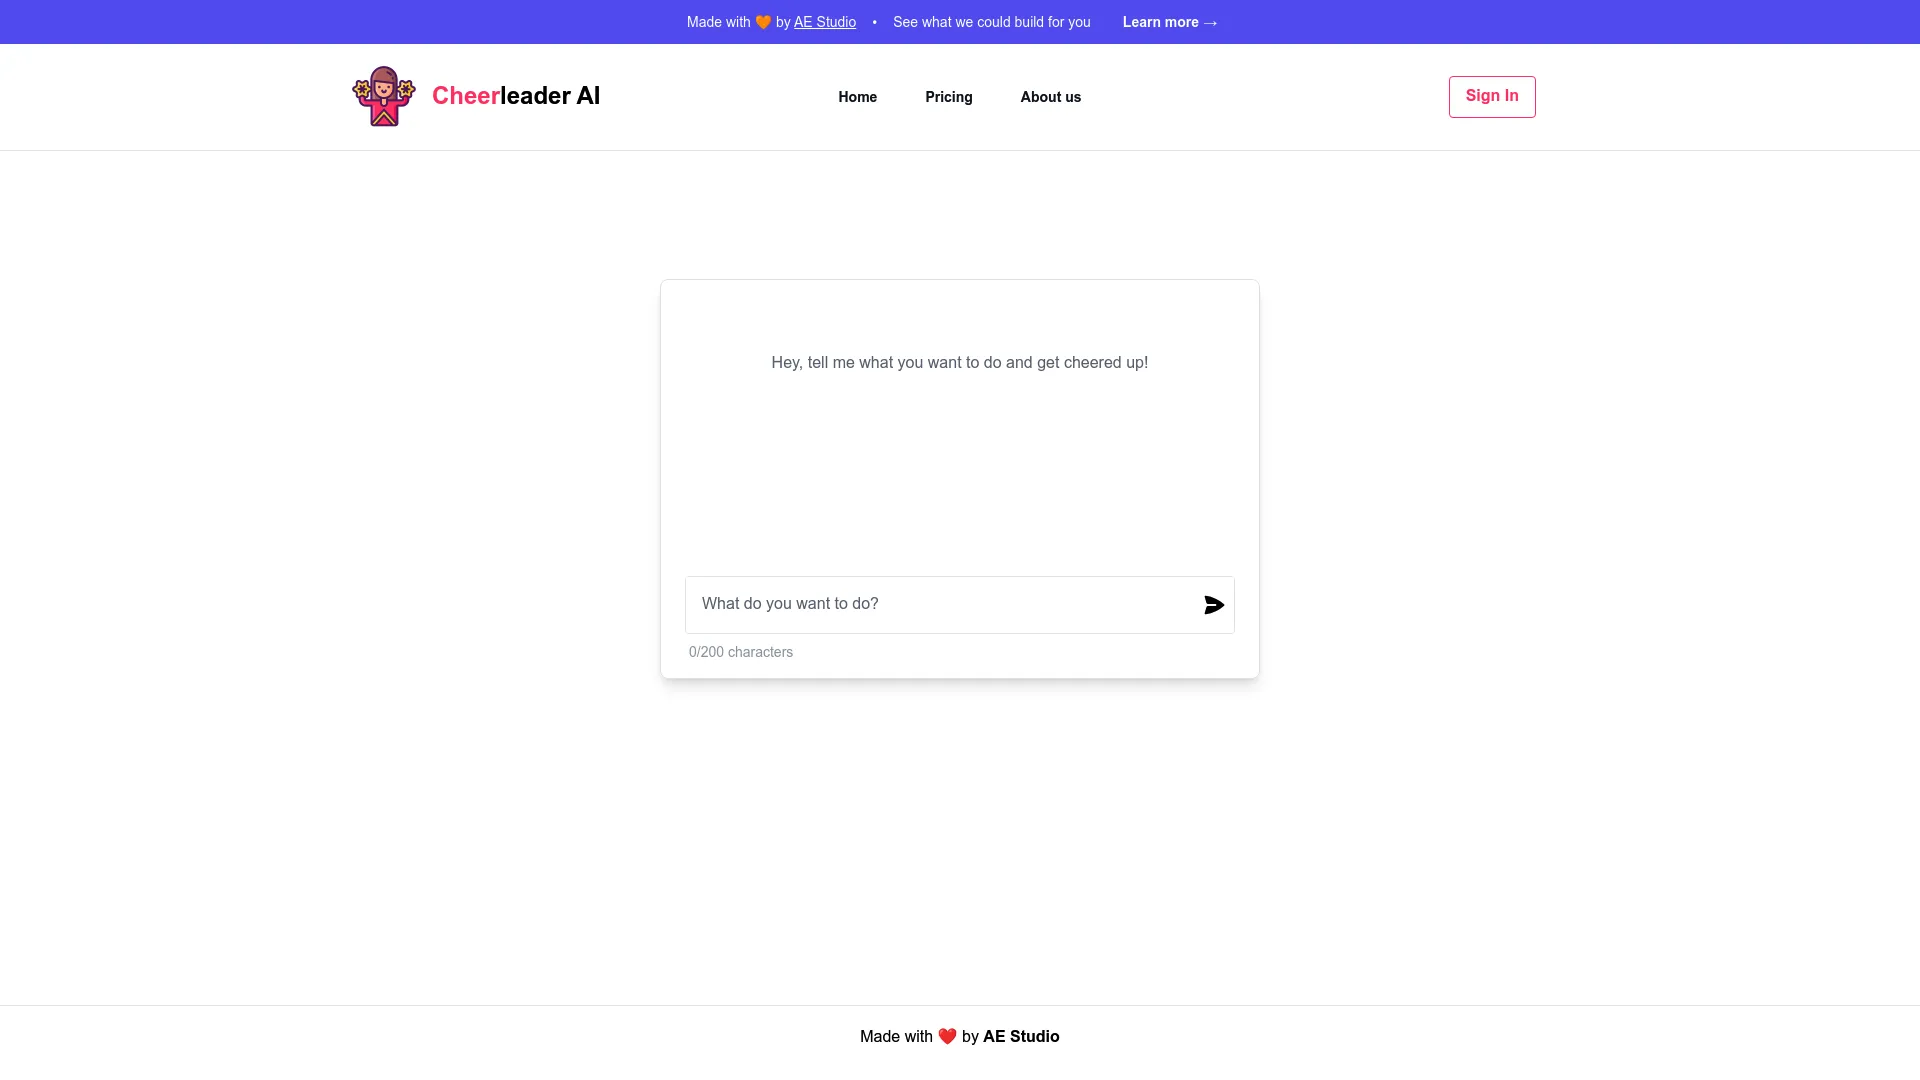
Task: Toggle the top announcement banner
Action: 960,21
